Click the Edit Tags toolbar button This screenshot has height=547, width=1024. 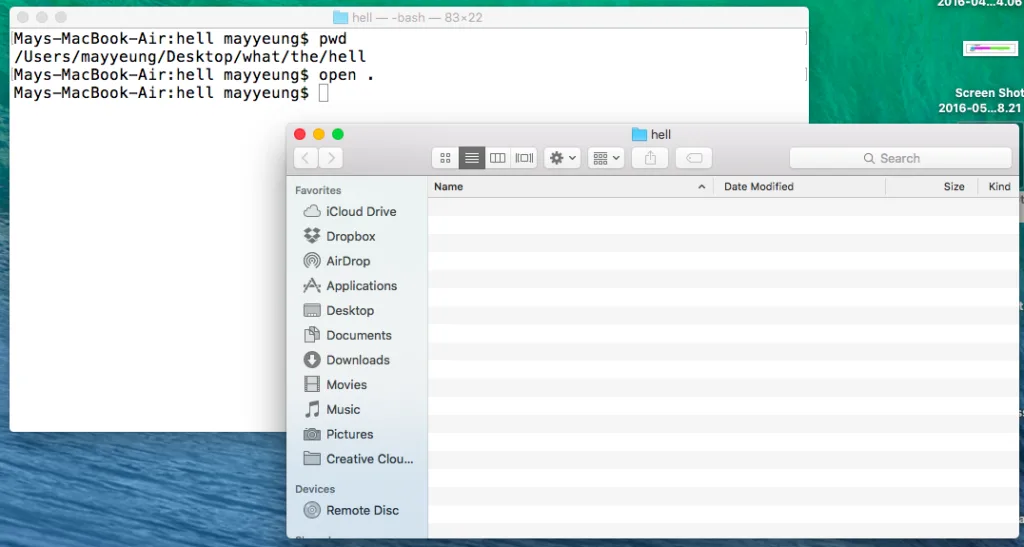pyautogui.click(x=694, y=158)
